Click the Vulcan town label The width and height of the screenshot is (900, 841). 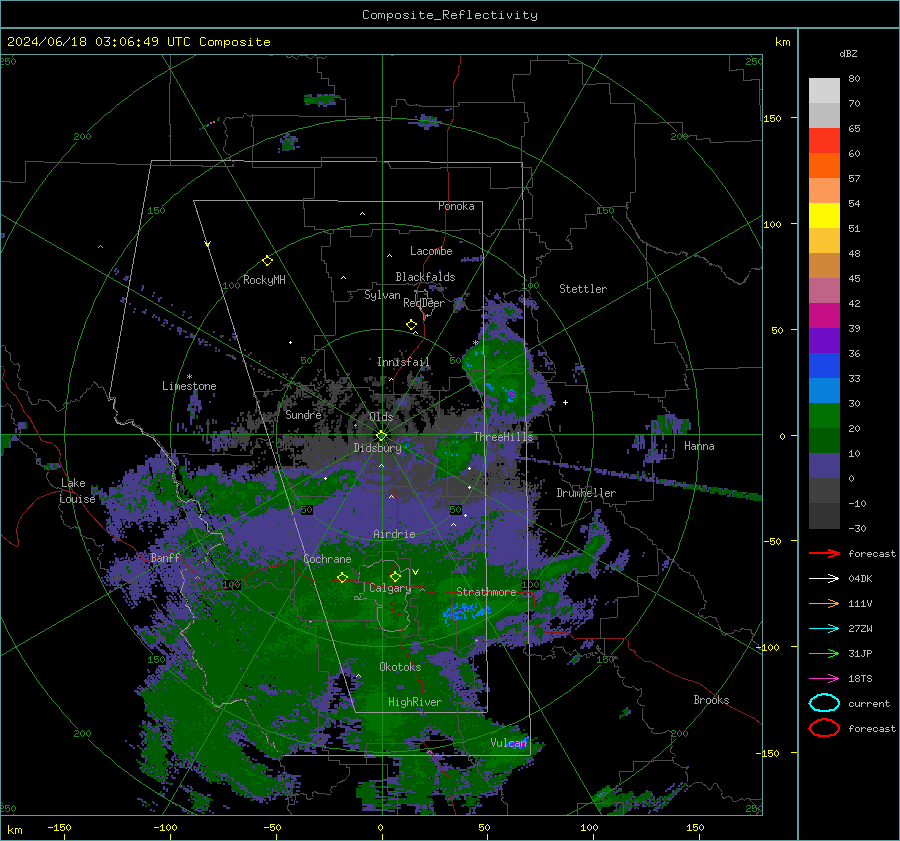coord(509,743)
